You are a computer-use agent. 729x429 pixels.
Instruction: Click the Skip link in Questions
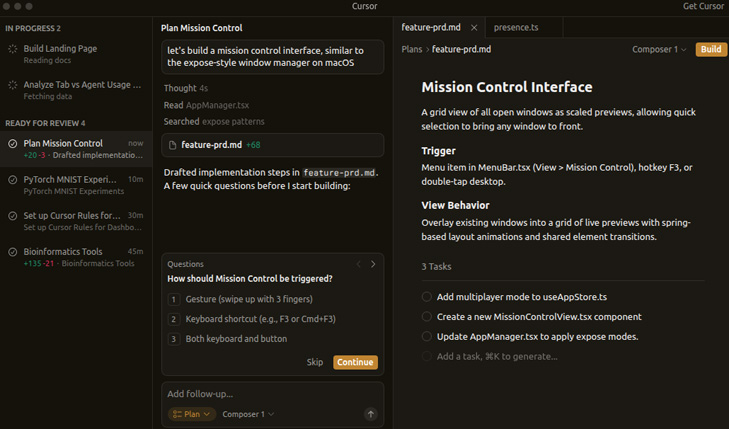[315, 362]
